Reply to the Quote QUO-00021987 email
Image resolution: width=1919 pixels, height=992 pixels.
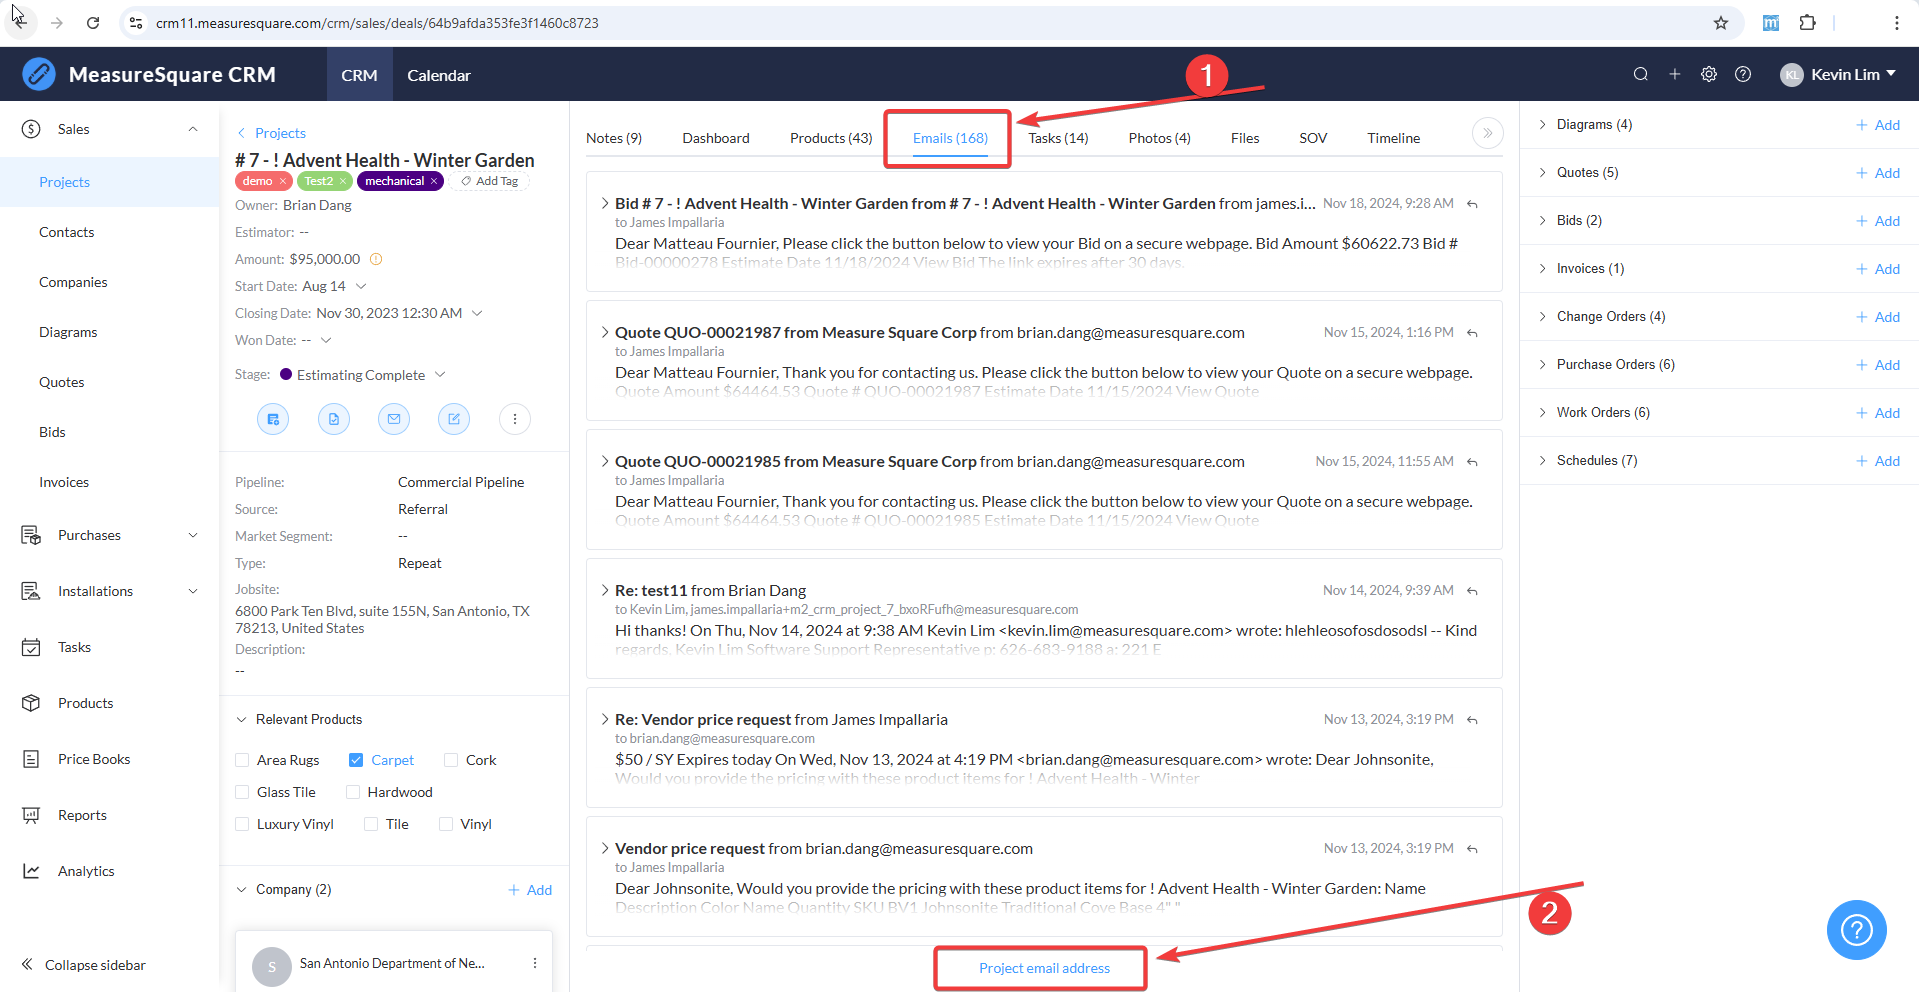(x=1472, y=333)
